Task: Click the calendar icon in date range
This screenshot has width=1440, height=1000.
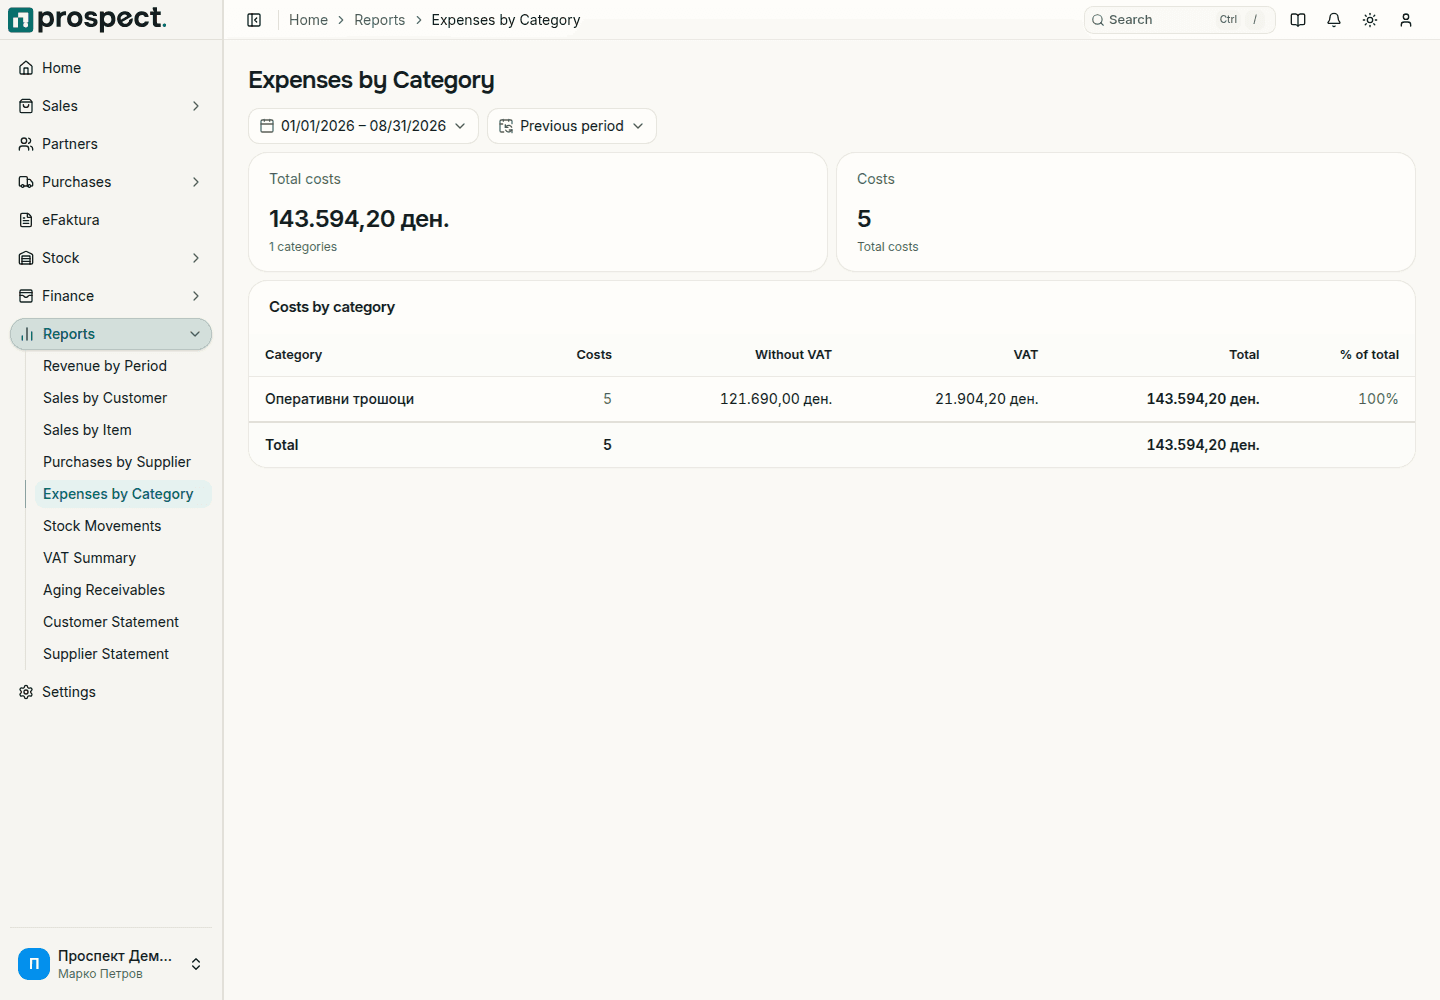Action: coord(267,126)
